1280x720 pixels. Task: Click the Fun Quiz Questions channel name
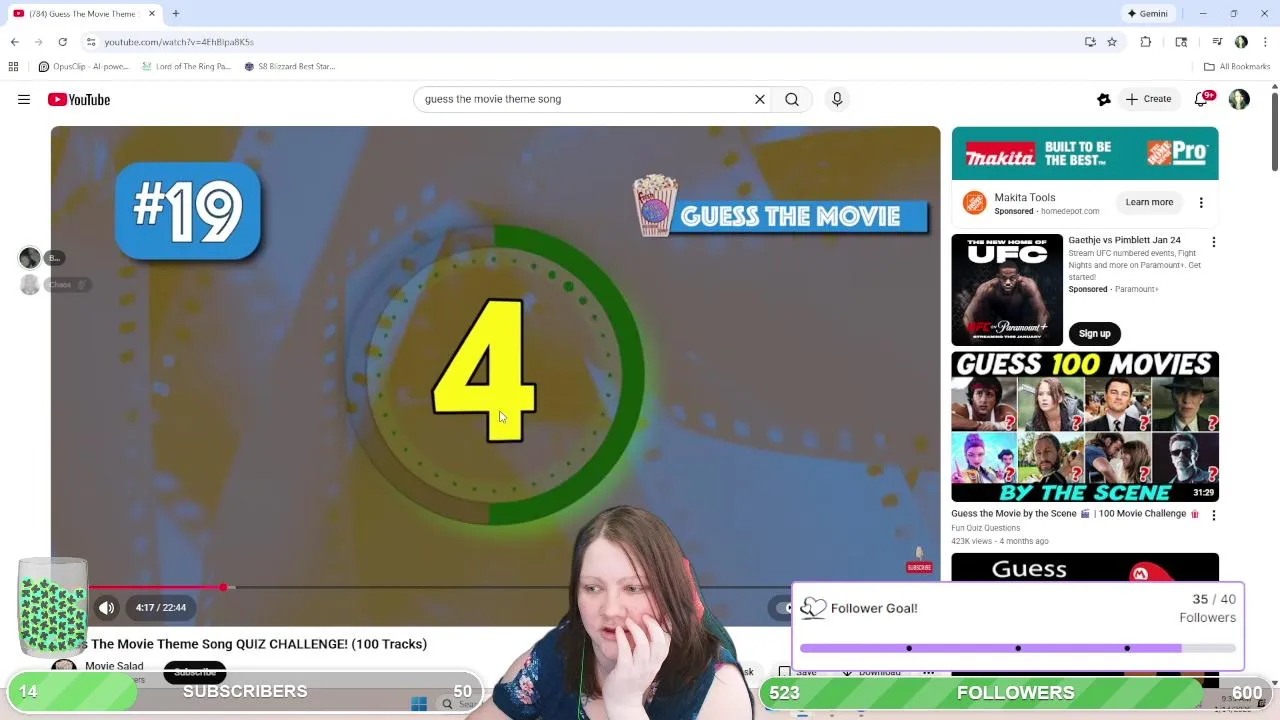tap(986, 528)
